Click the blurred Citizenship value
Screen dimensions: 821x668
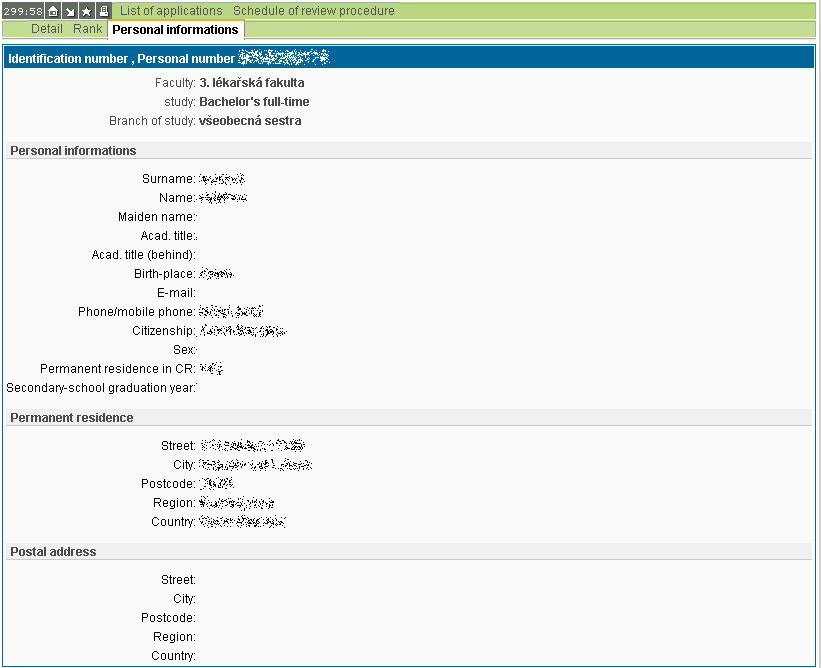tap(243, 331)
